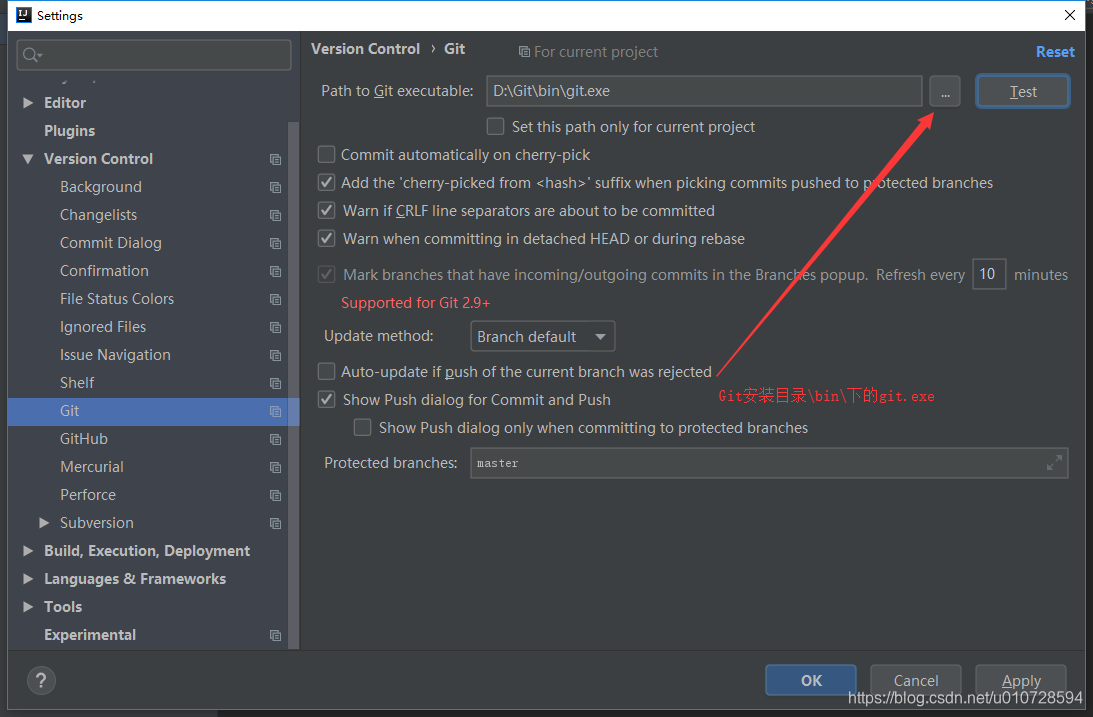This screenshot has height=717, width=1093.
Task: Enable Commit automatically on cherry-pick
Action: pyautogui.click(x=326, y=154)
